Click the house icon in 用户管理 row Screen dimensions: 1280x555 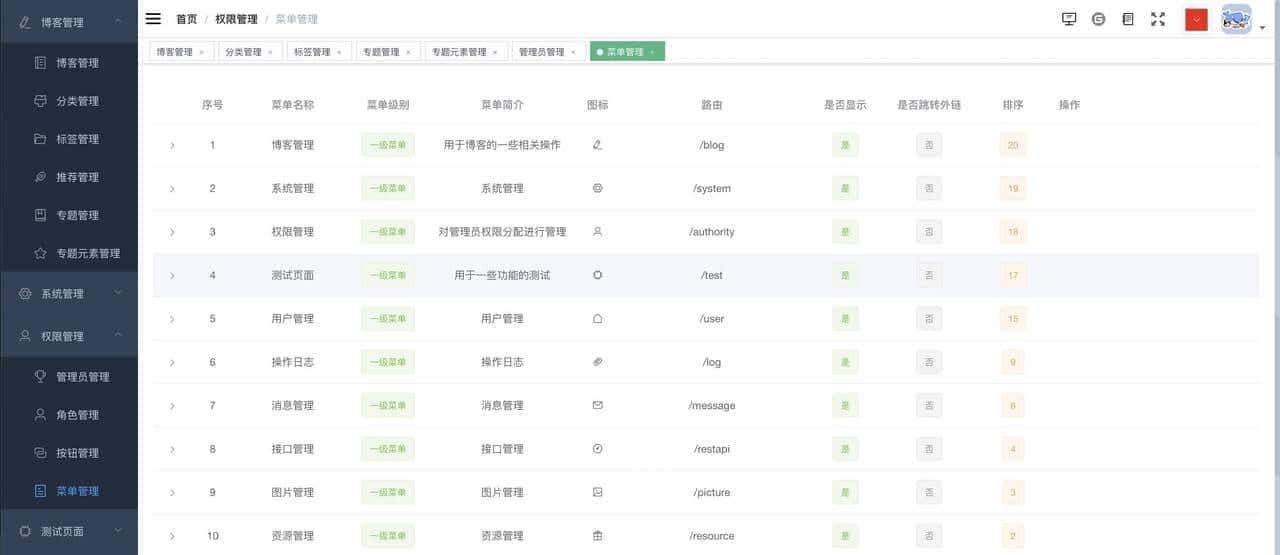click(x=597, y=318)
